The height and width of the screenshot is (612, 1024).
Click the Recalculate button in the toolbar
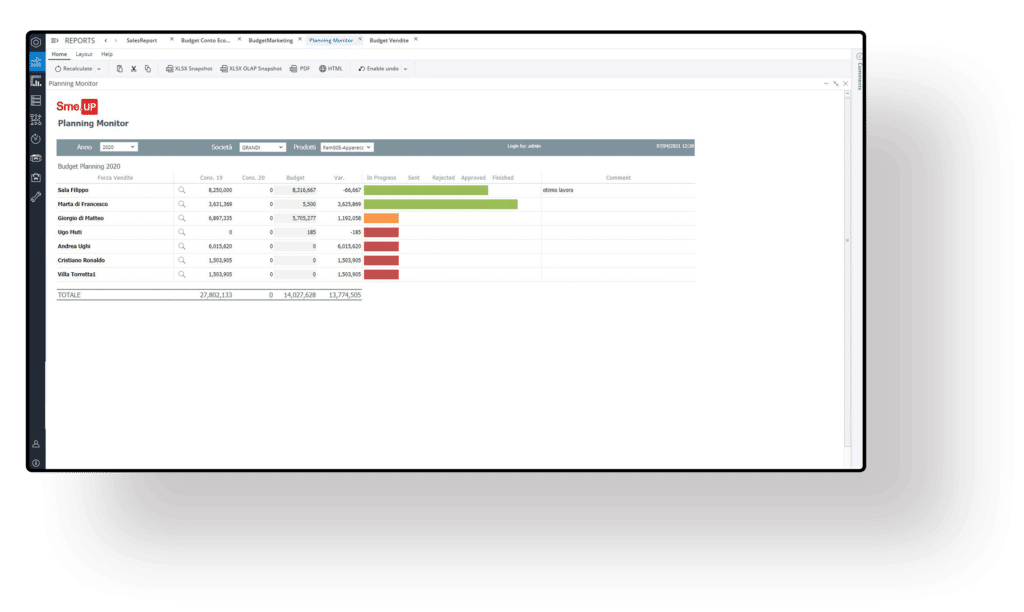(x=76, y=69)
